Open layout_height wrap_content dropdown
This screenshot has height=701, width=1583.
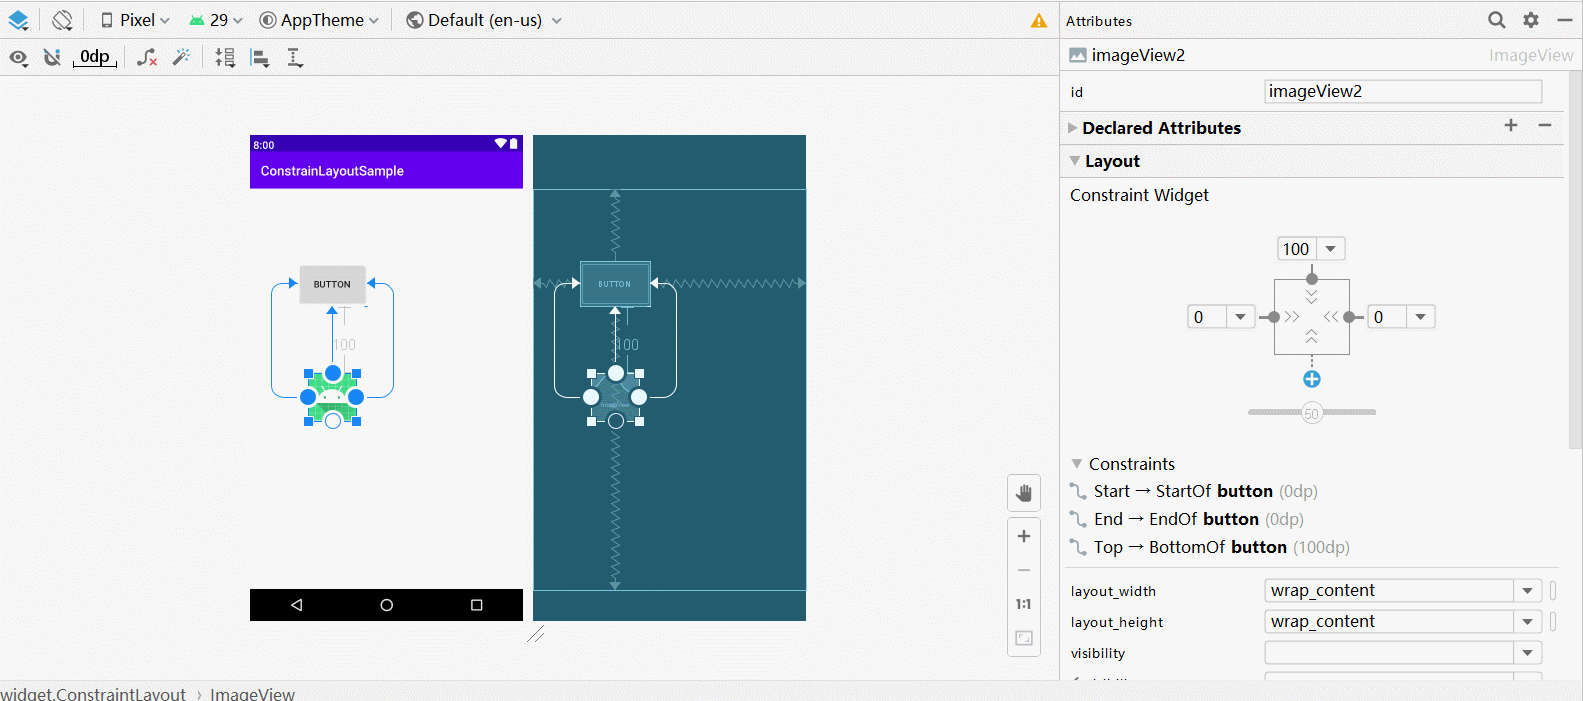point(1528,622)
